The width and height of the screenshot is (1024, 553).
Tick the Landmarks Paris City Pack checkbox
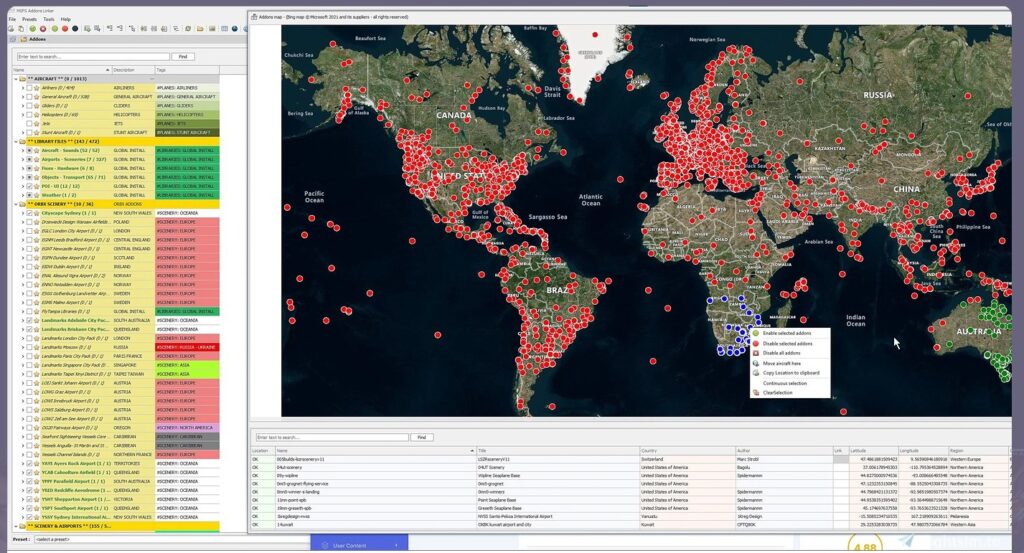point(29,356)
